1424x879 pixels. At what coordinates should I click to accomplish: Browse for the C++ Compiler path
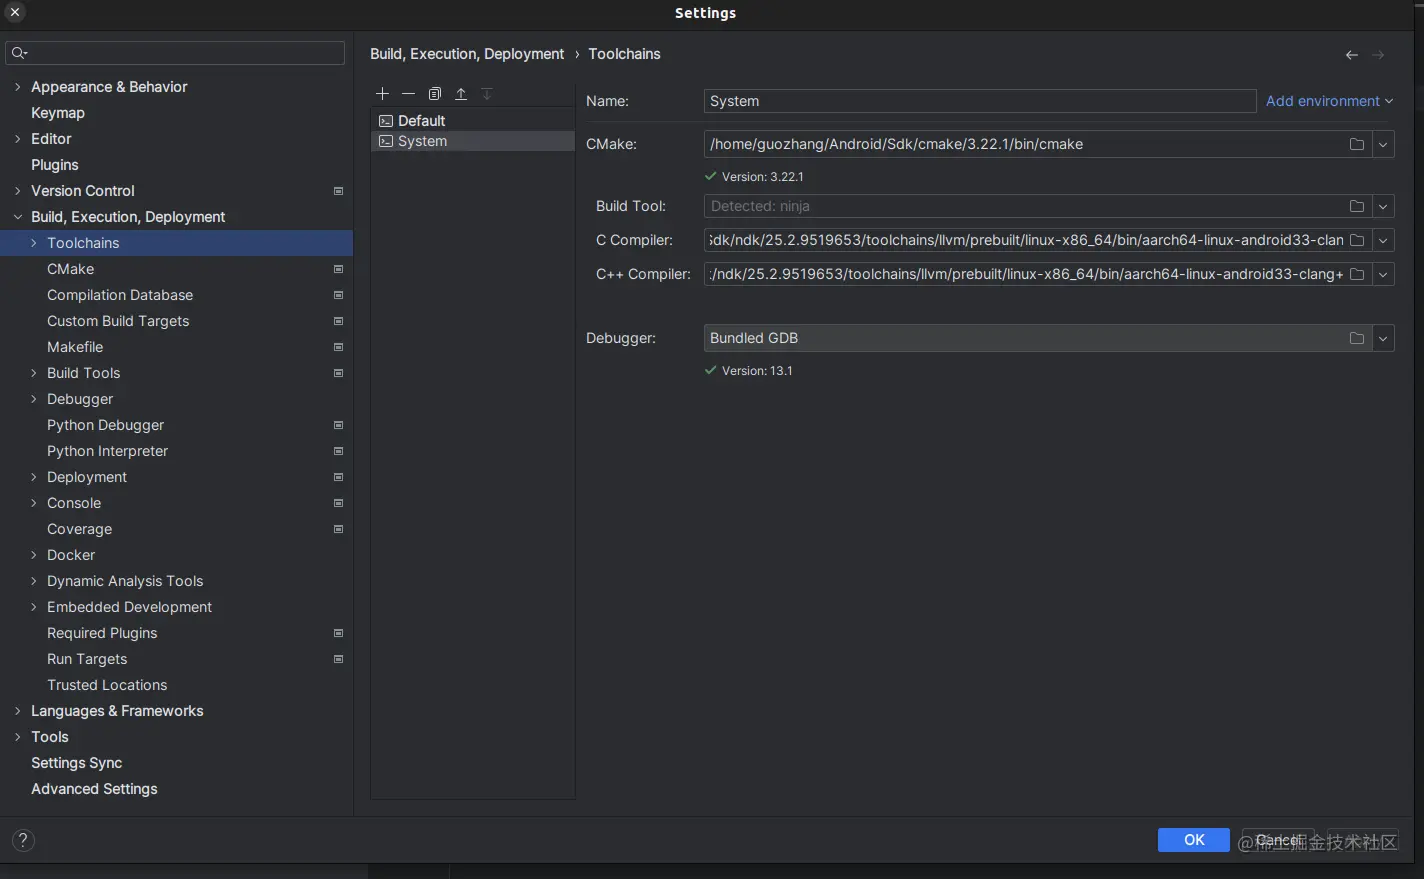pyautogui.click(x=1356, y=274)
